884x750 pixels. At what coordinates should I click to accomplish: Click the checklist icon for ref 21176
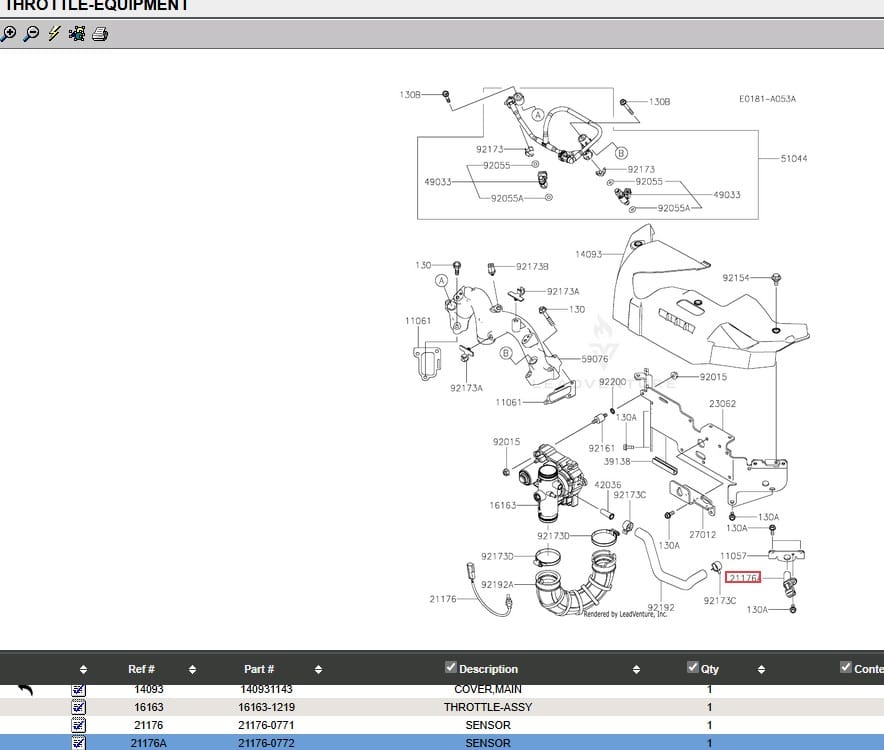pos(79,725)
